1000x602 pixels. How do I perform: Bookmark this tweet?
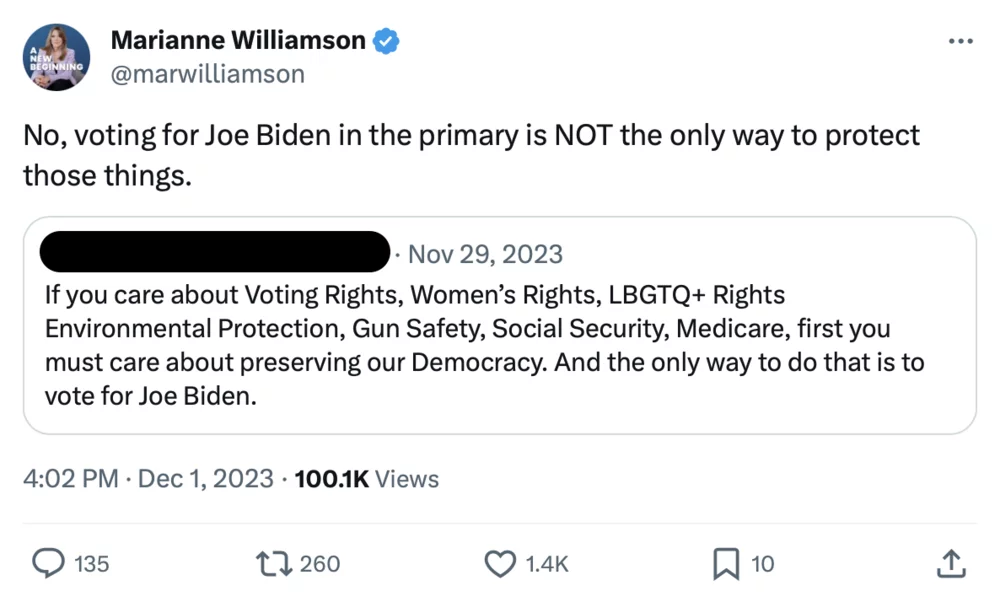[725, 564]
